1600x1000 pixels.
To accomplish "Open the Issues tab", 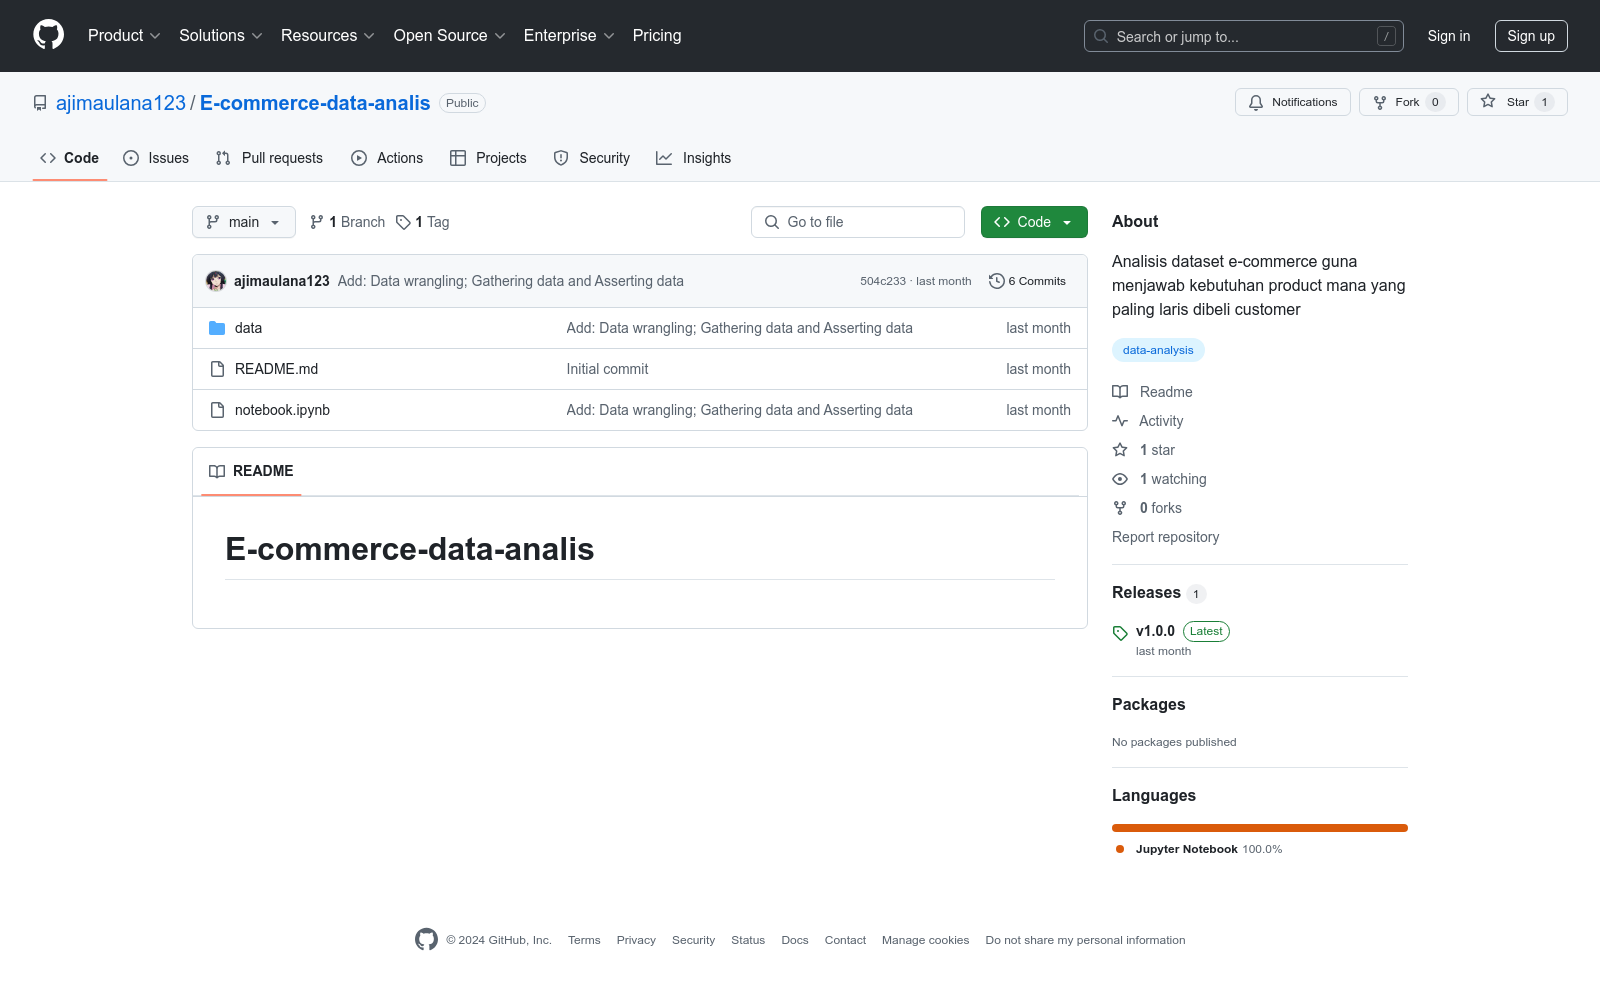I will click(x=156, y=158).
